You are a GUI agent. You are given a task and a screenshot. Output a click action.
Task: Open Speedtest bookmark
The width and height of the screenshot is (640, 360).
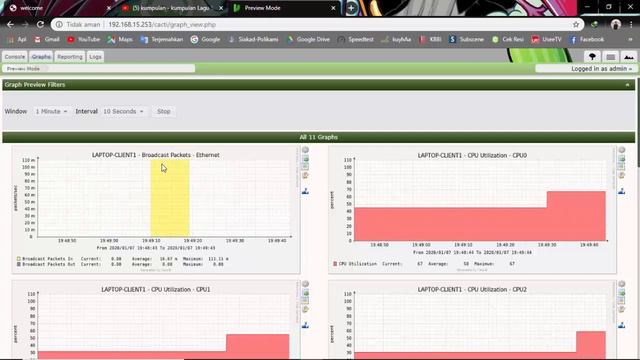point(356,40)
